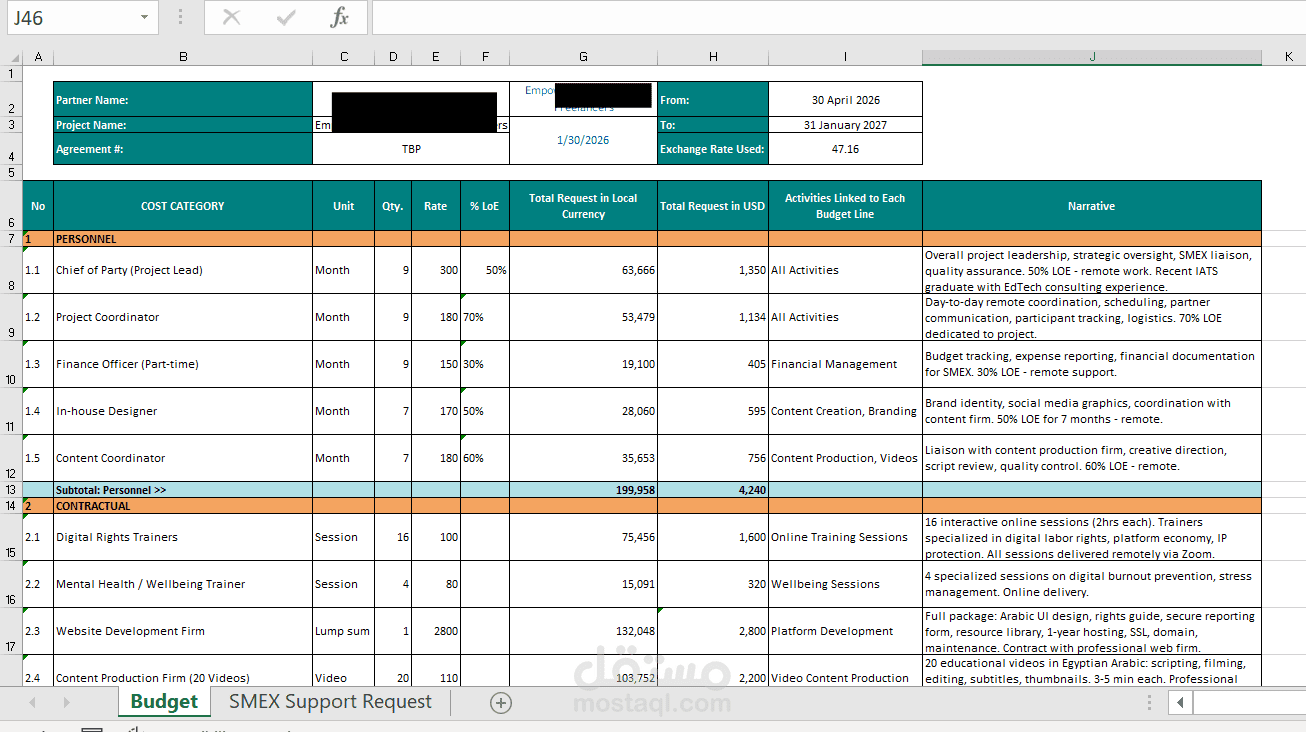Click previous sheet navigation arrow

click(32, 703)
